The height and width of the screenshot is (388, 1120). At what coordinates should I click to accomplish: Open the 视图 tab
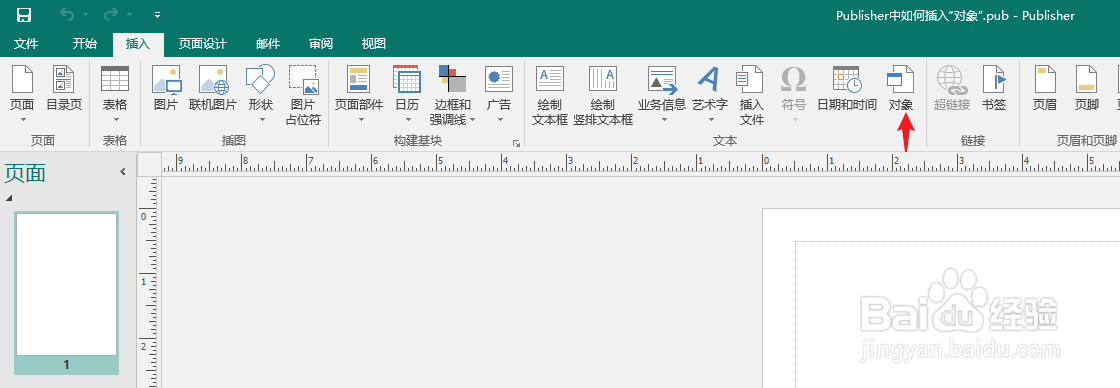tap(374, 44)
